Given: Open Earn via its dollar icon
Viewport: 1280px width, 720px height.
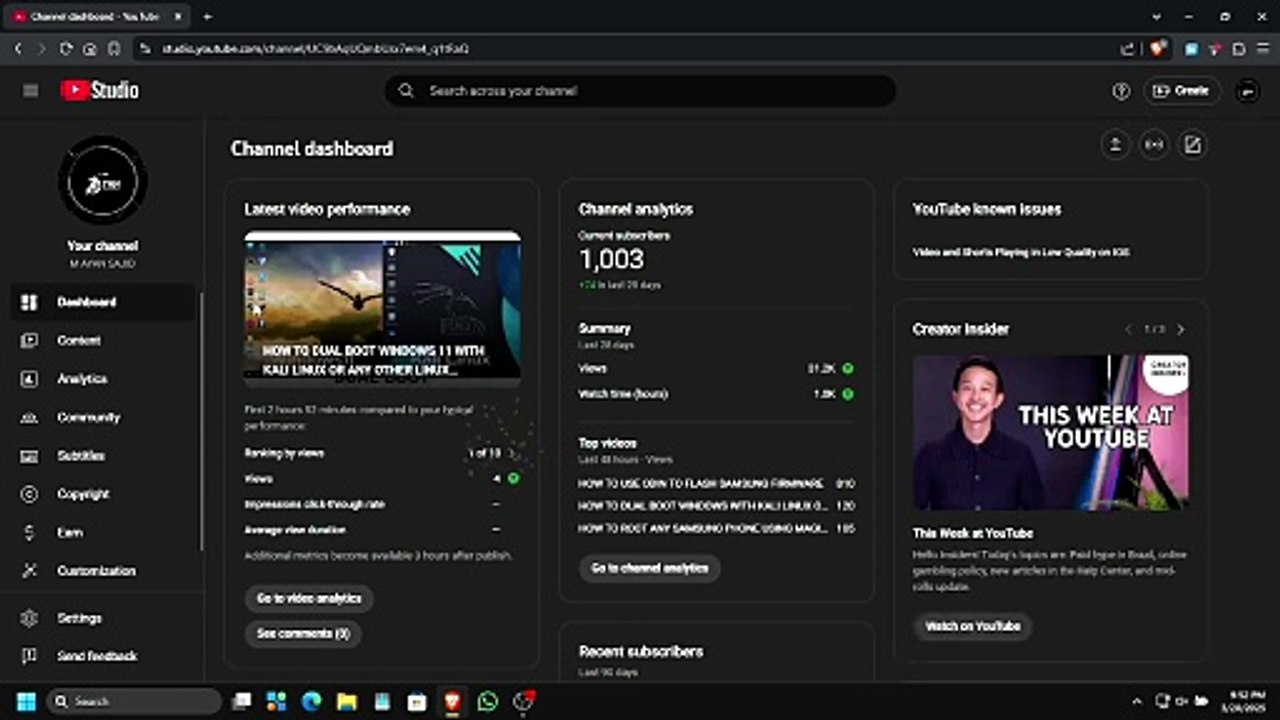Looking at the screenshot, I should point(29,533).
